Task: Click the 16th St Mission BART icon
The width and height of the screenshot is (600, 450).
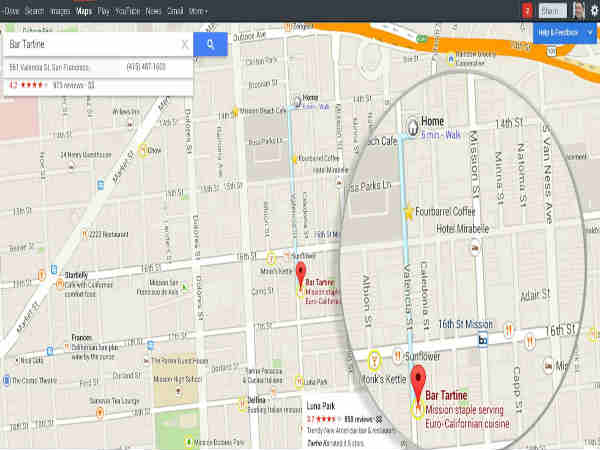Action: click(483, 340)
